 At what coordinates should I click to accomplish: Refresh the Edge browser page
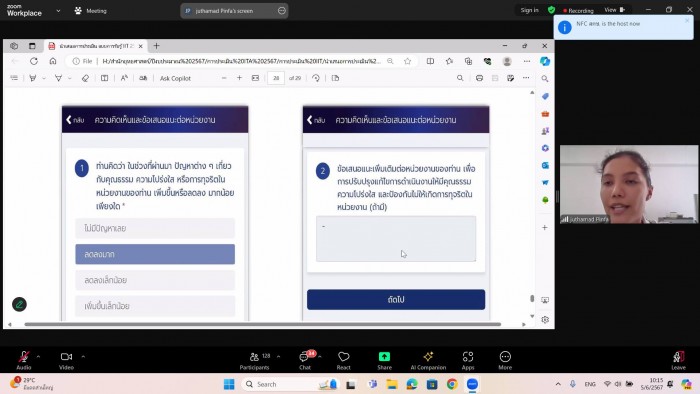click(x=34, y=61)
